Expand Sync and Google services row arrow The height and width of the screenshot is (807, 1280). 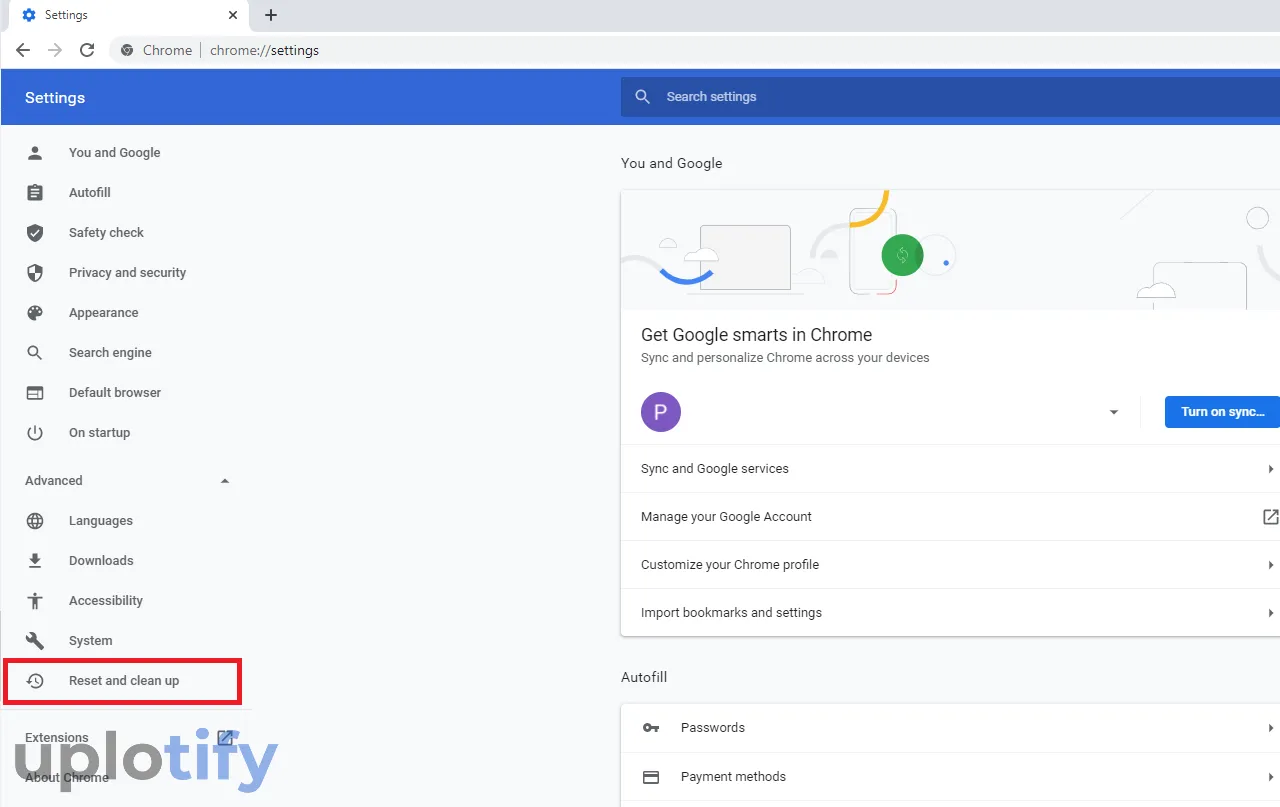tap(1271, 469)
